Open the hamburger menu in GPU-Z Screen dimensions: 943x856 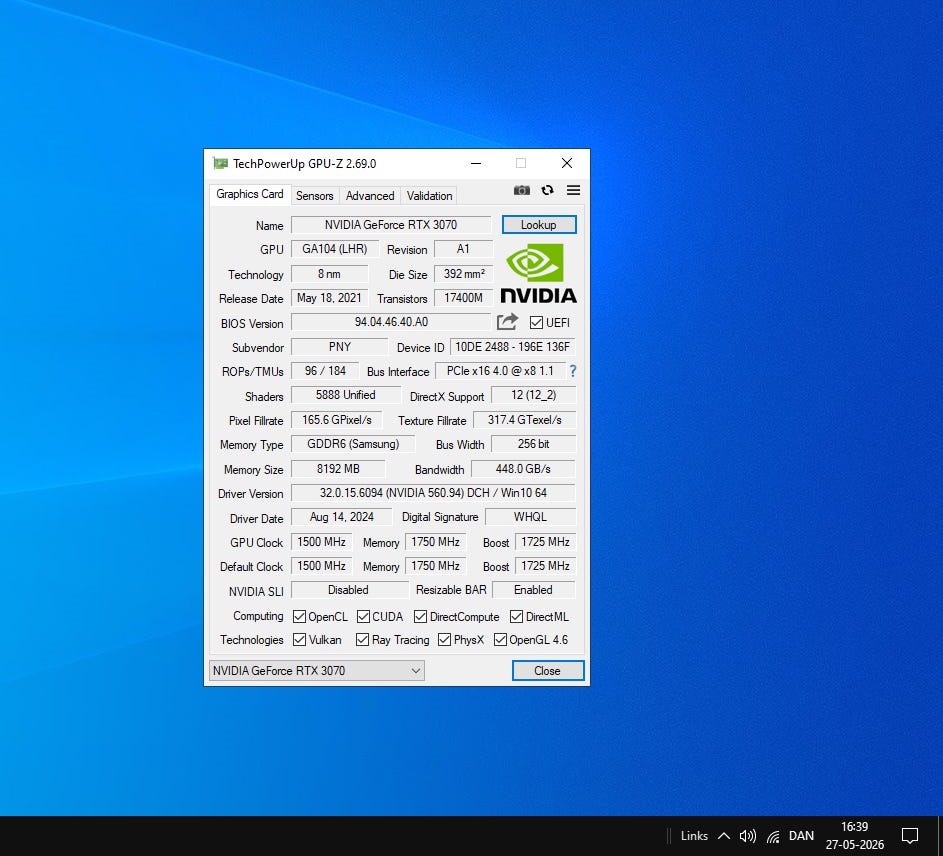point(573,190)
